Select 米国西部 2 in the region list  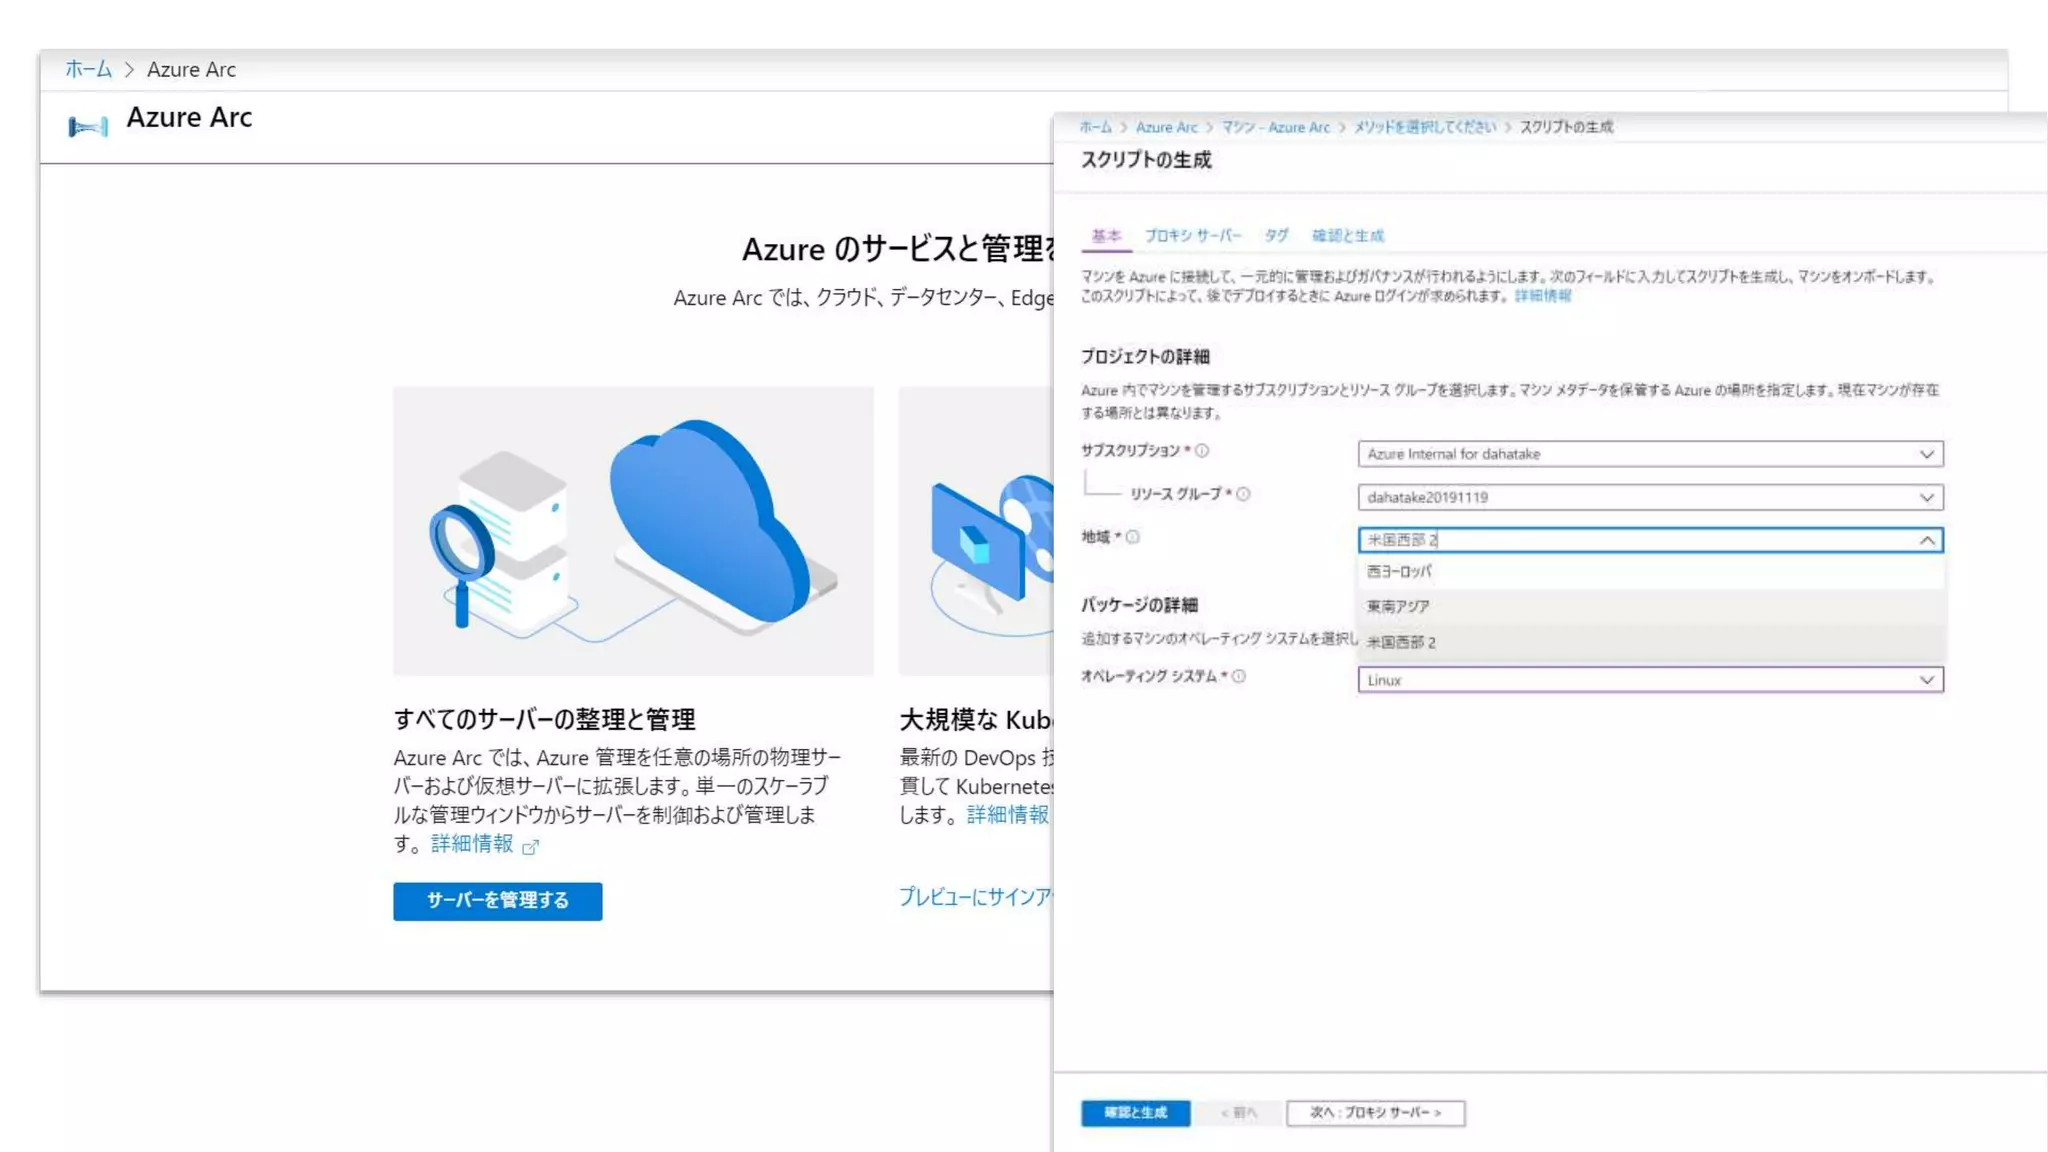point(1650,642)
